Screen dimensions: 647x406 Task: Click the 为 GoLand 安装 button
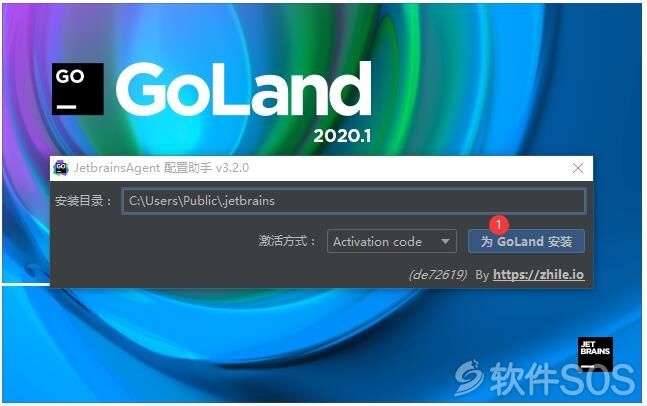pos(526,241)
